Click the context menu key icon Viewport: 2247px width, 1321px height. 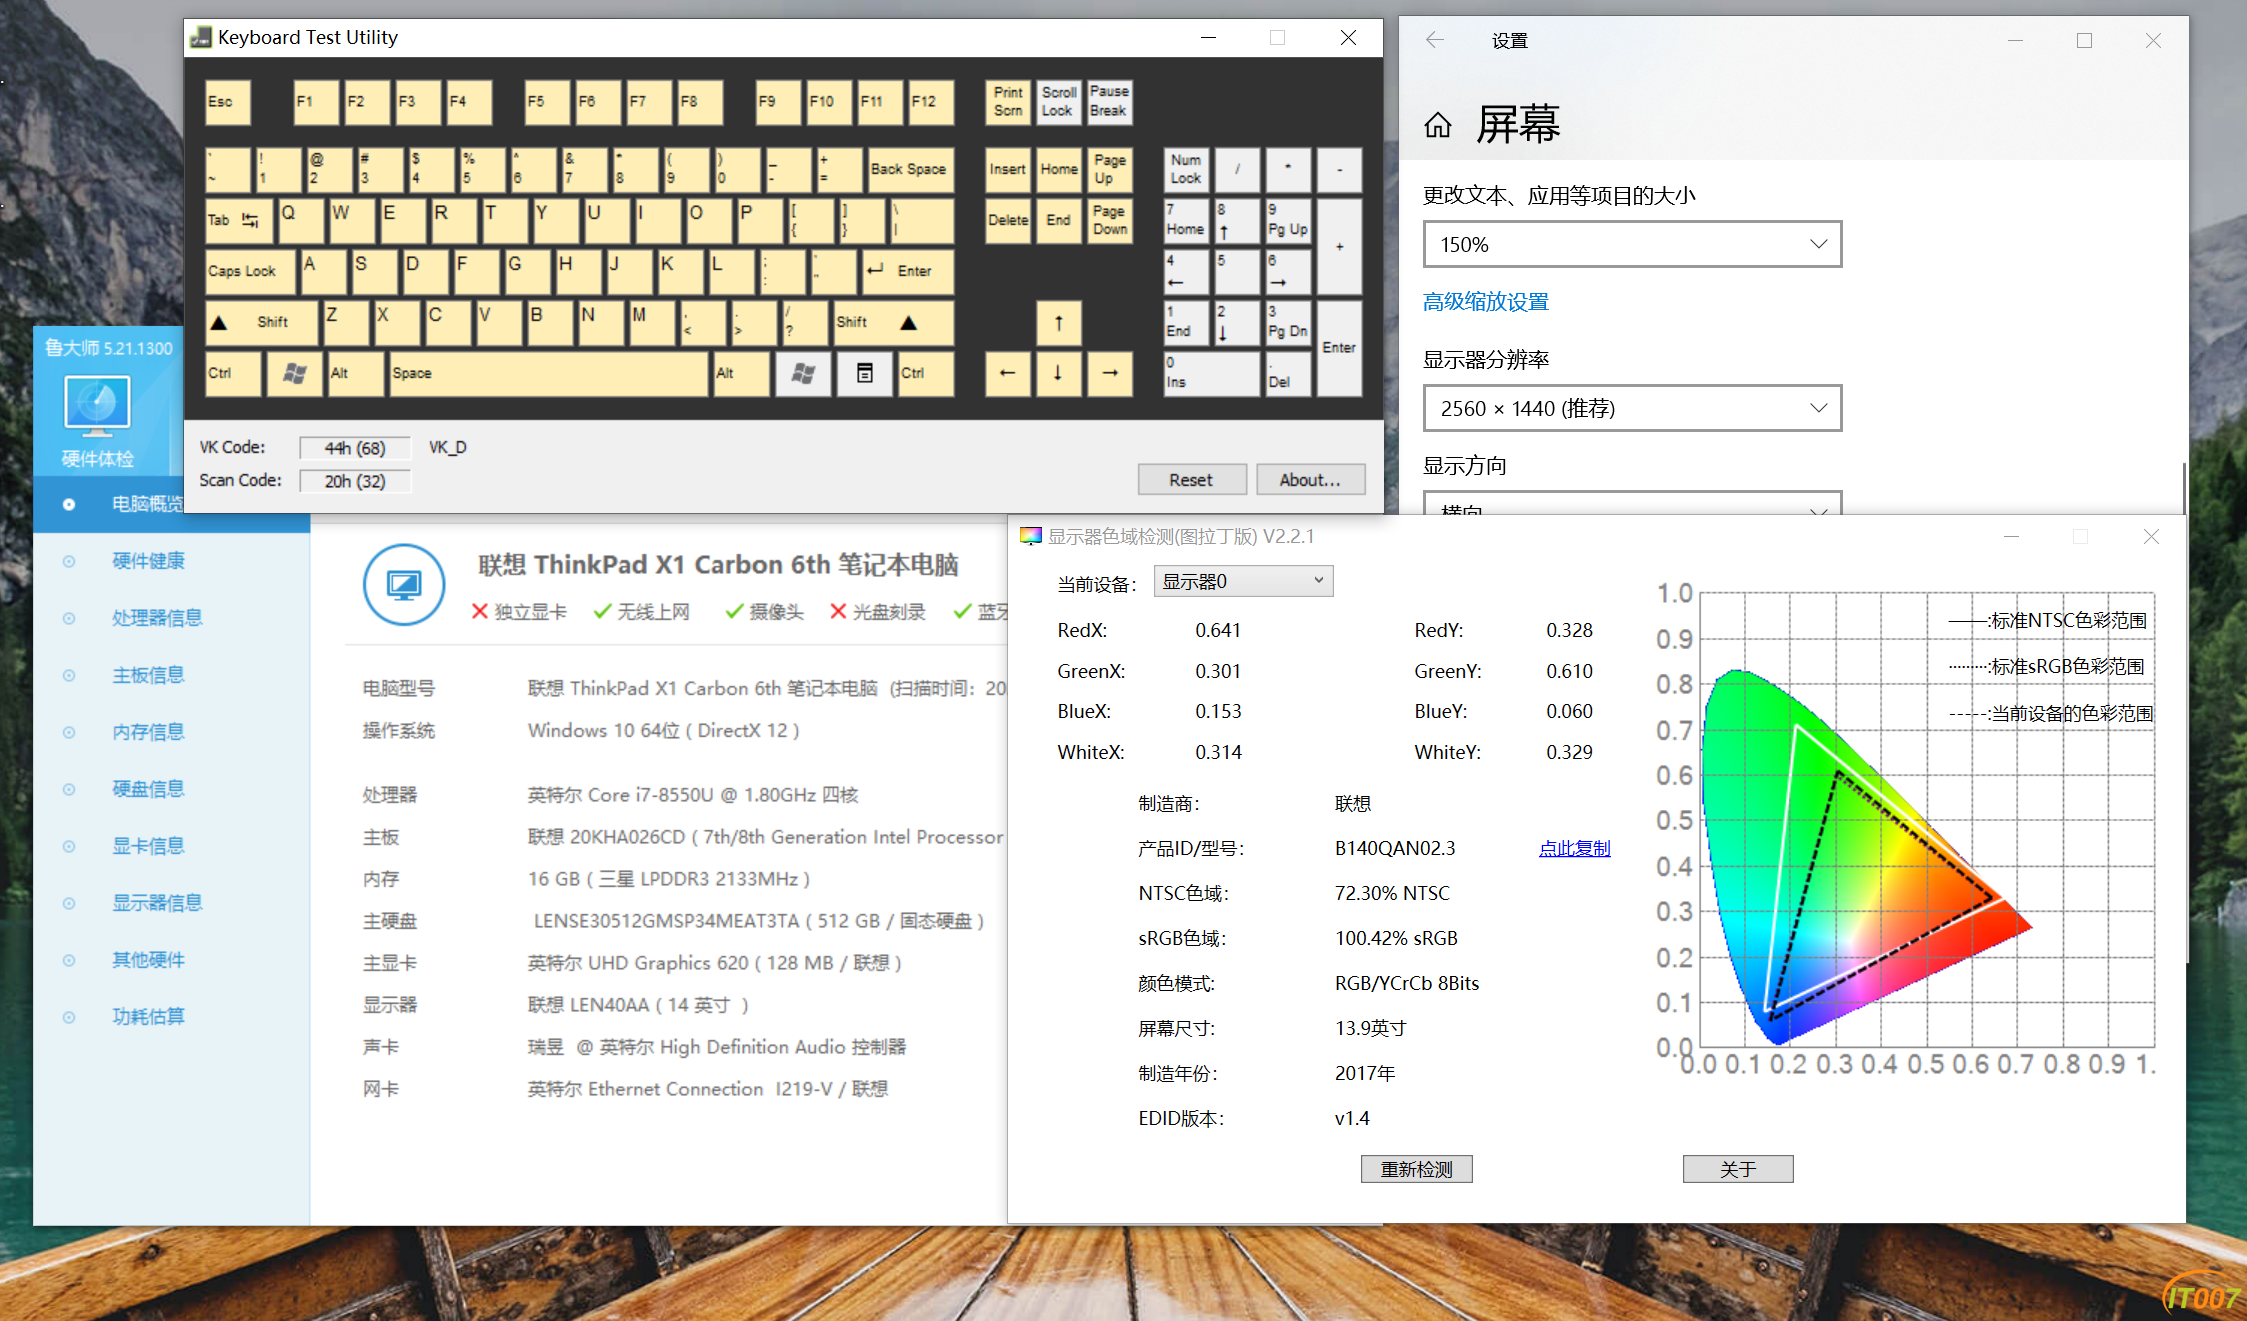pos(865,373)
